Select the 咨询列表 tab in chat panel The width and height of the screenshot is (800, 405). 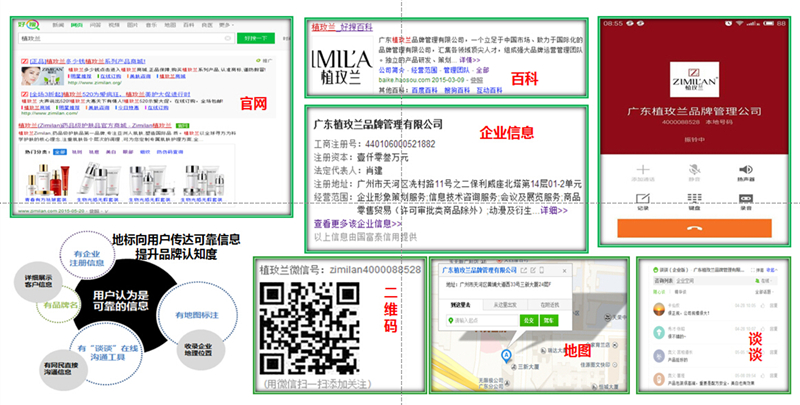[x=663, y=281]
